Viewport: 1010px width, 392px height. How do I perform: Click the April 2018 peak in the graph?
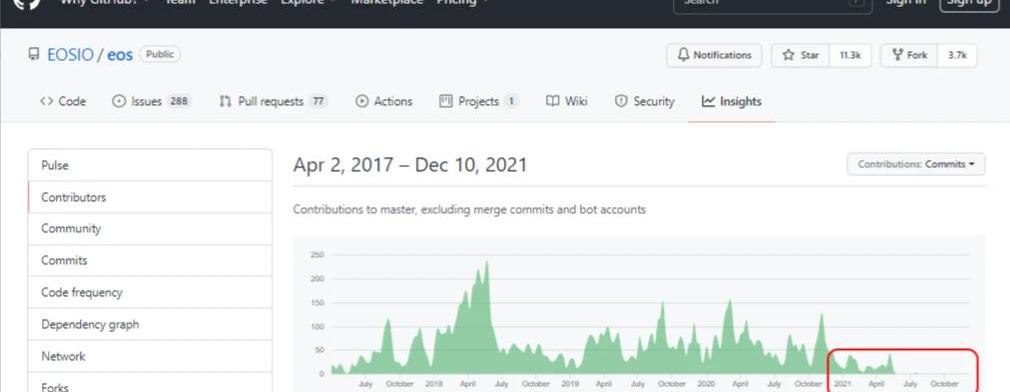486,264
